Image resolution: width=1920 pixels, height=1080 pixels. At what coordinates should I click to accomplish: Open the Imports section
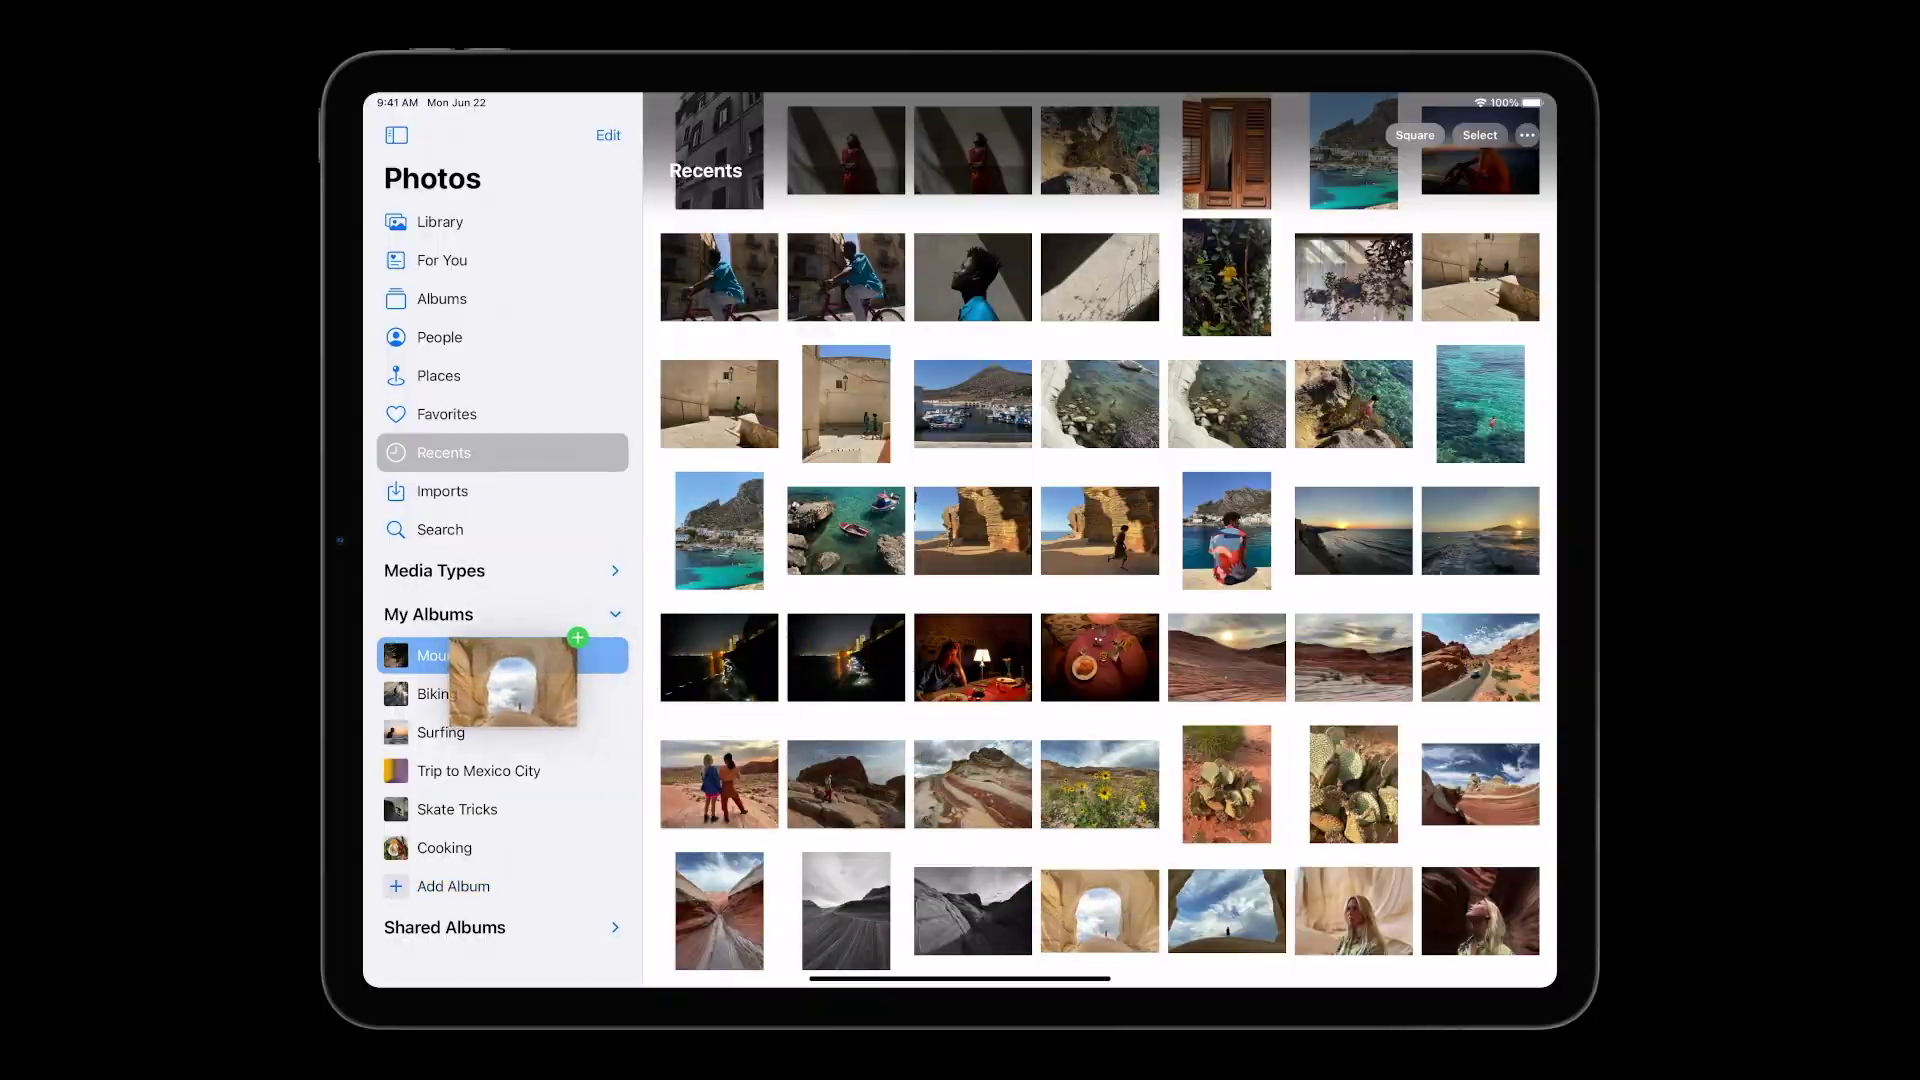tap(443, 491)
